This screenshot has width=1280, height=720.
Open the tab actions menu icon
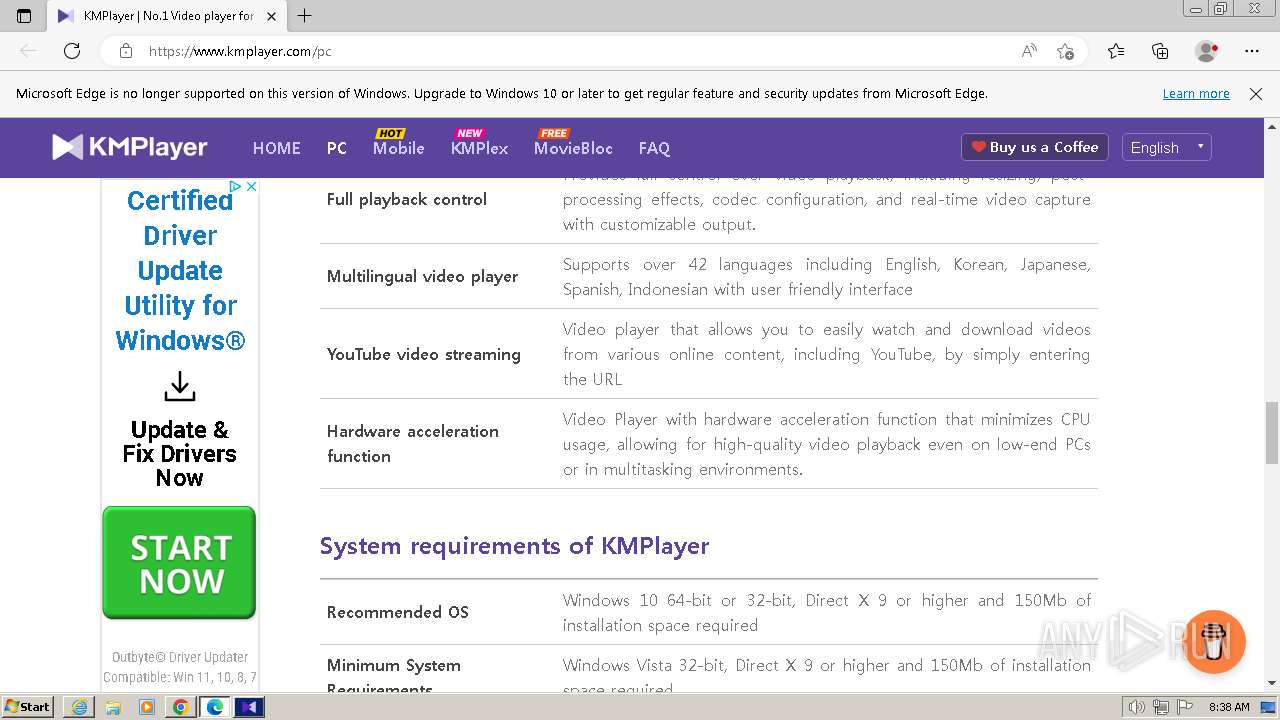[24, 16]
